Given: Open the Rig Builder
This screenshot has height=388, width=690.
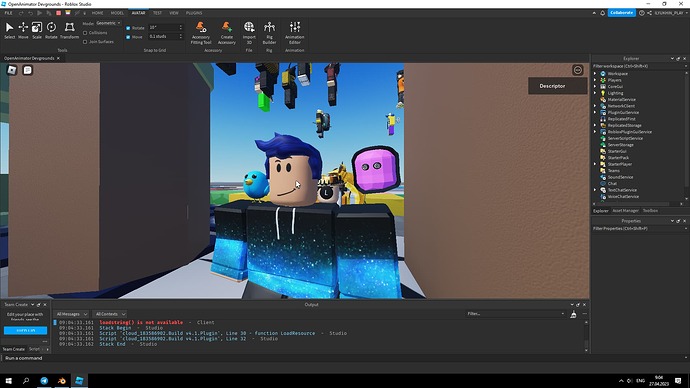Looking at the screenshot, I should pos(269,33).
